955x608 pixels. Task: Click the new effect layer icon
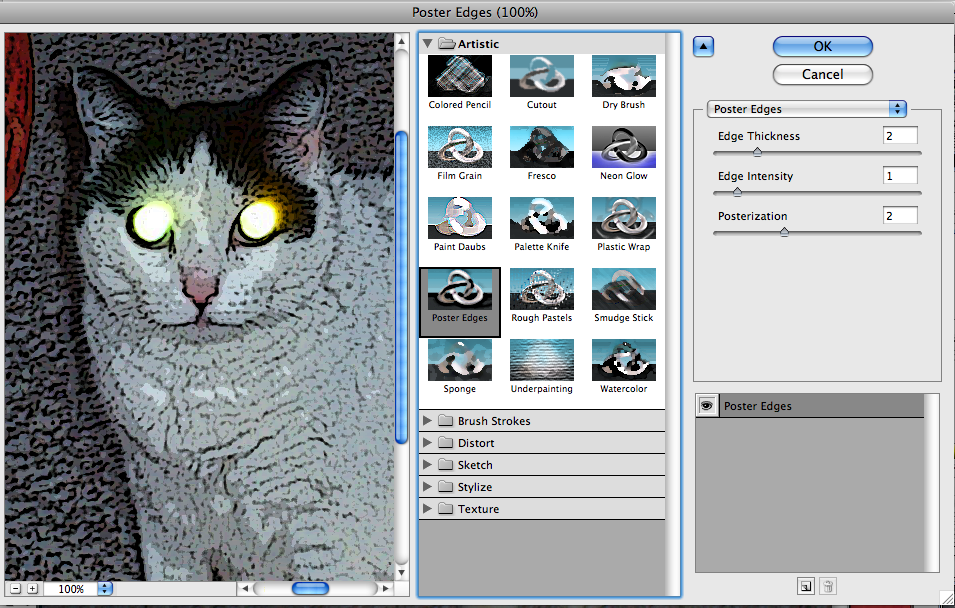click(x=806, y=587)
